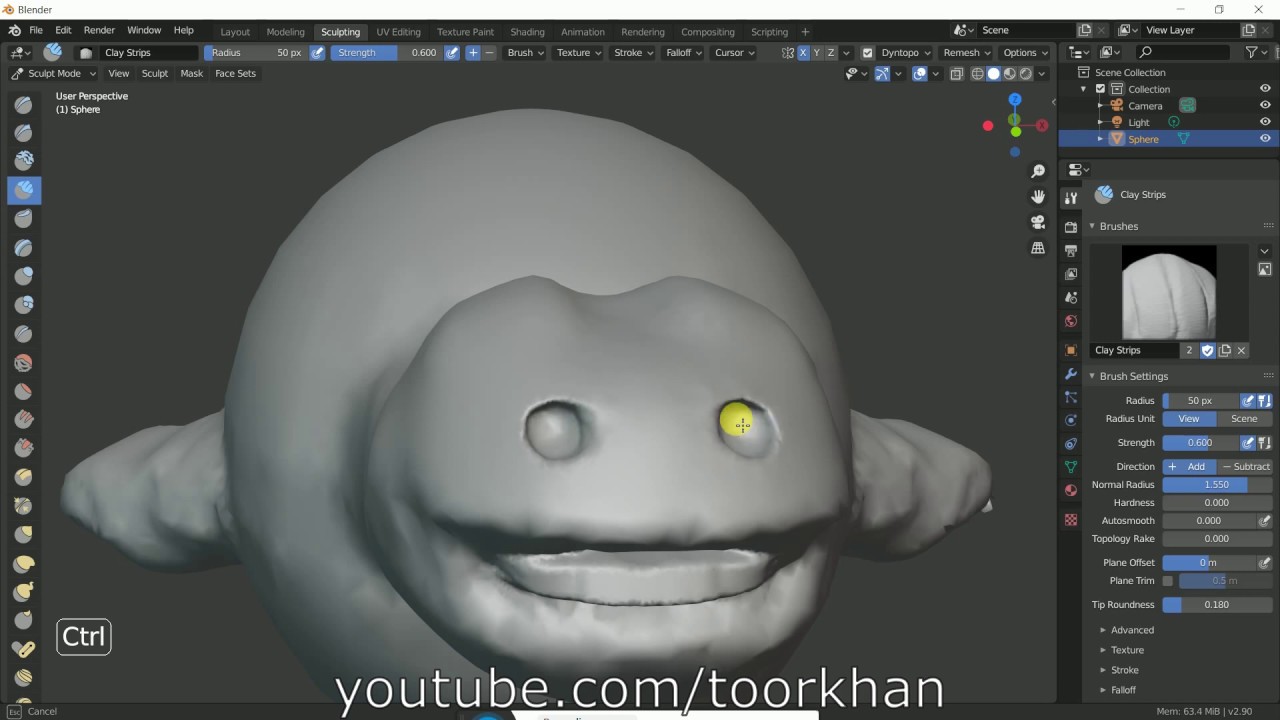Toggle Z axis symmetry
This screenshot has width=1280, height=720.
coord(830,52)
